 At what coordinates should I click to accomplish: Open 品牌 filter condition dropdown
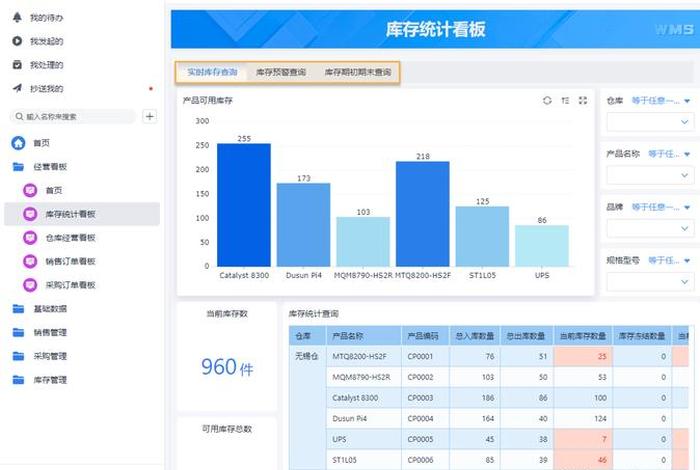661,207
